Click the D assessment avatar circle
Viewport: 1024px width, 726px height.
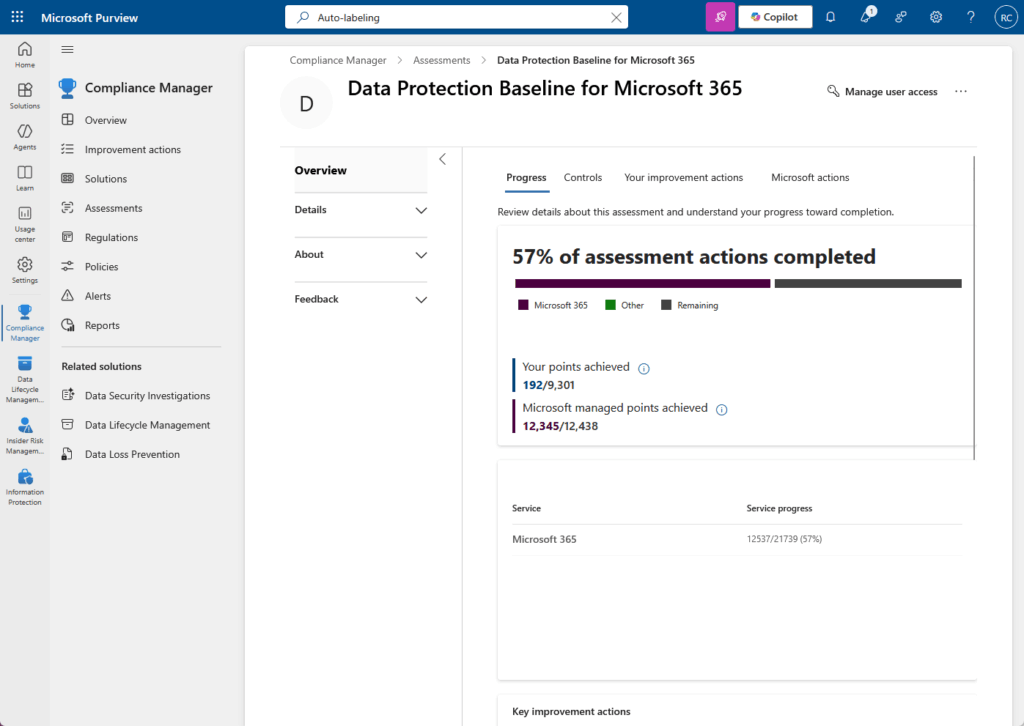pos(306,103)
